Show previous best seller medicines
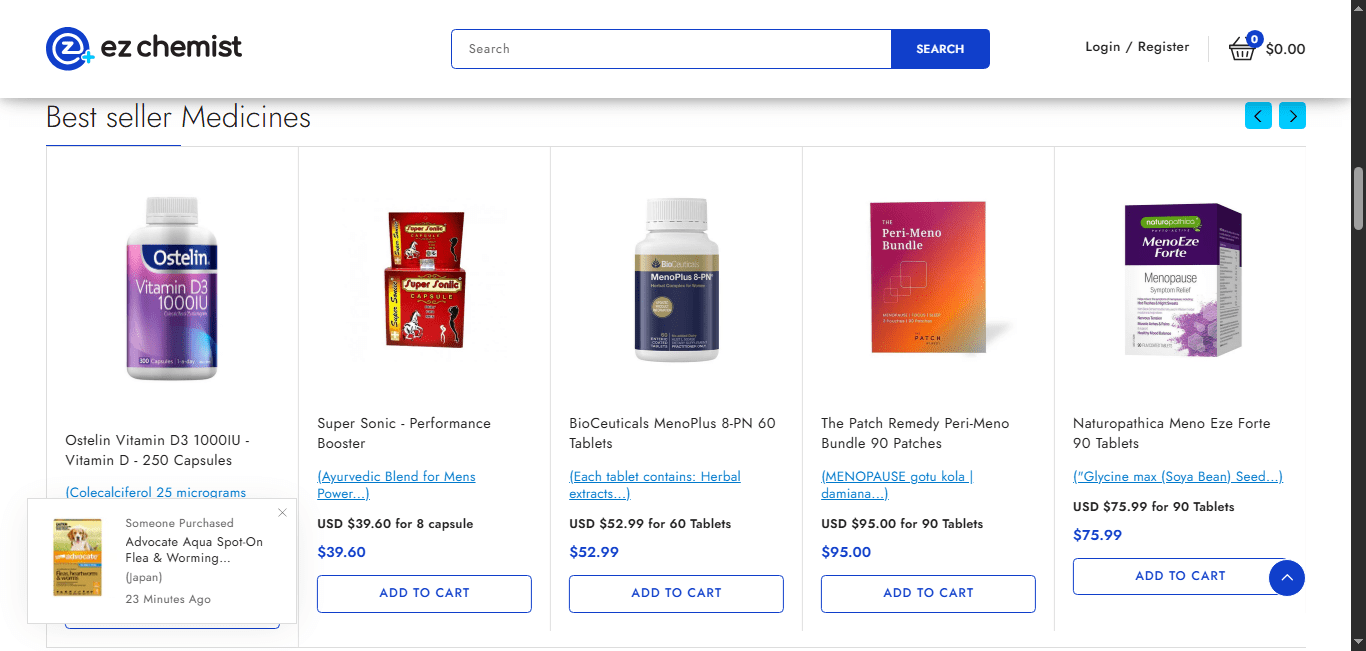 click(1258, 116)
